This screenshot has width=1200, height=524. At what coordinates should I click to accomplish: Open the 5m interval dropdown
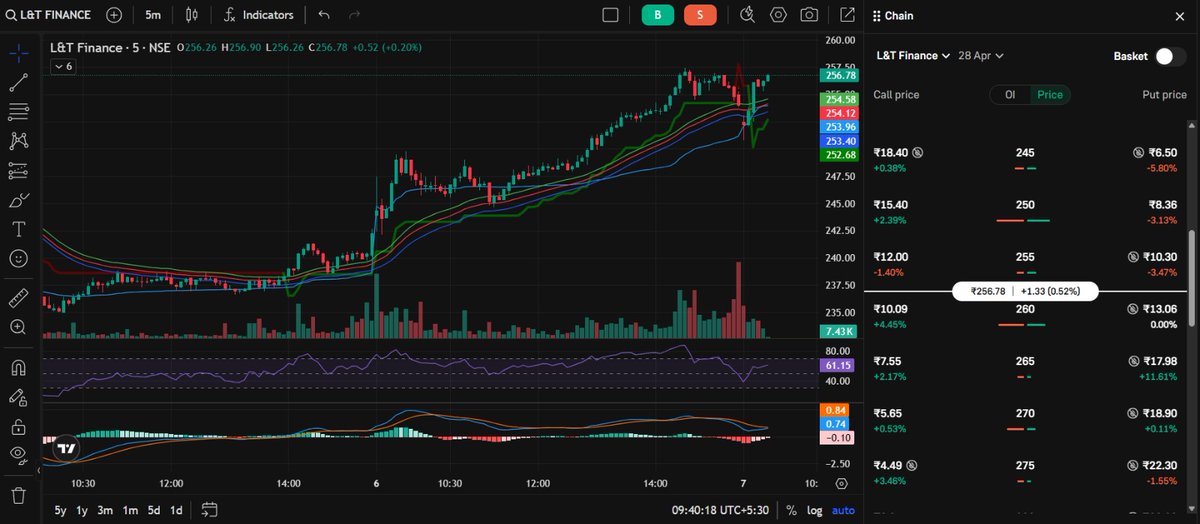point(152,15)
